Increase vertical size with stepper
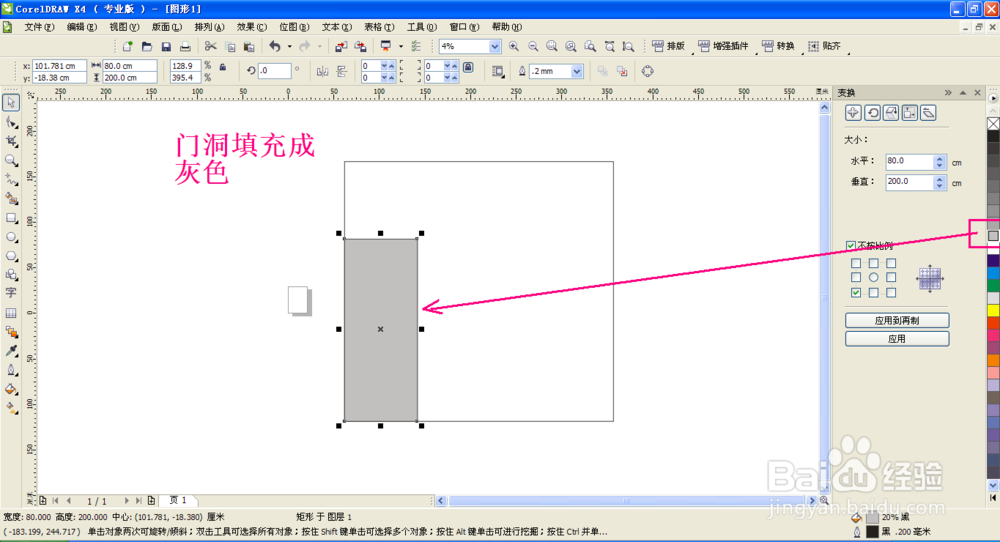 click(939, 179)
